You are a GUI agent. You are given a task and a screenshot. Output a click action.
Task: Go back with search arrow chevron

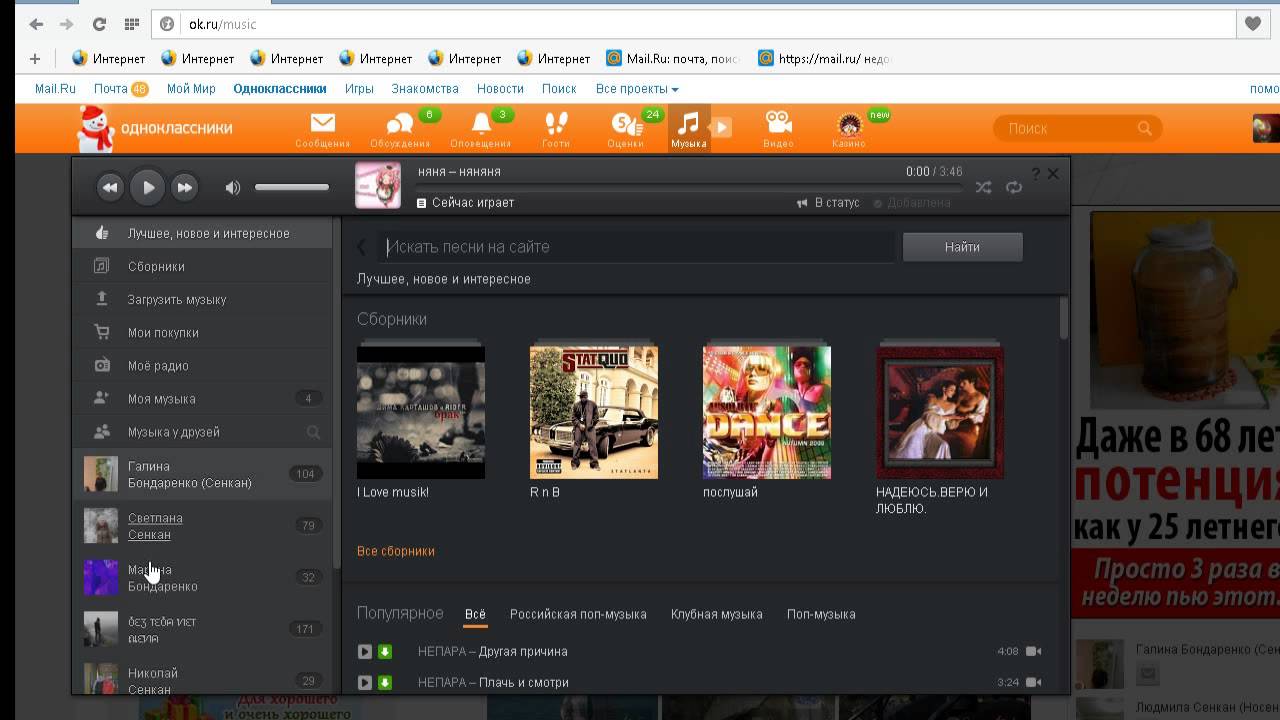[x=362, y=247]
